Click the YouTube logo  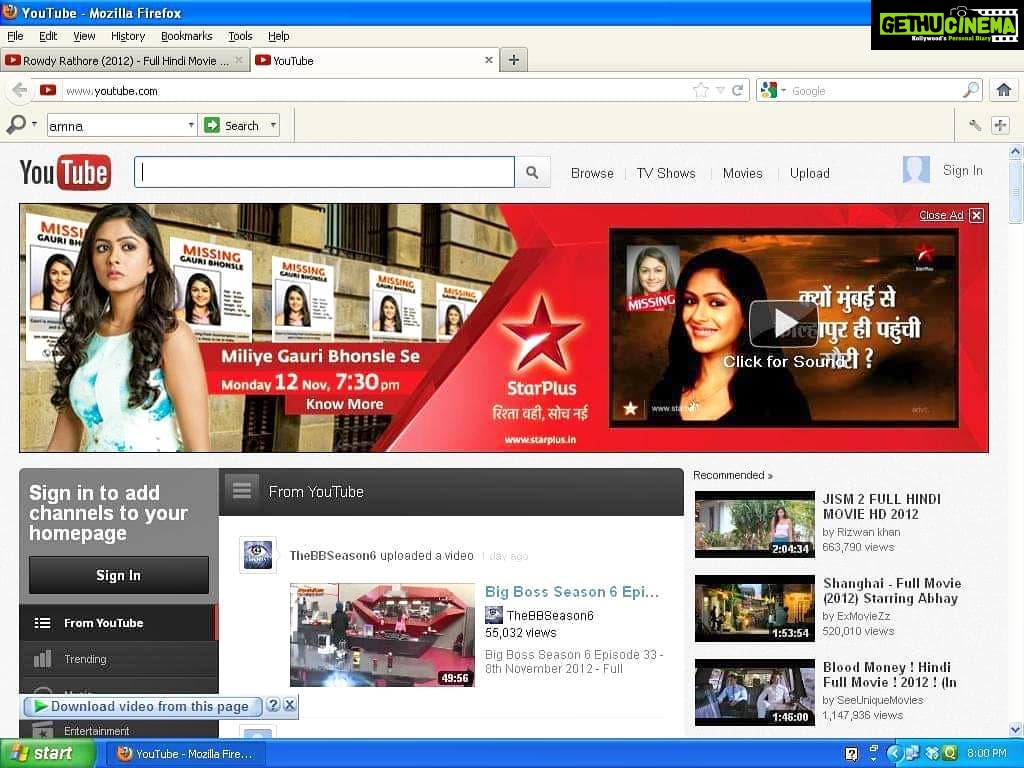65,172
